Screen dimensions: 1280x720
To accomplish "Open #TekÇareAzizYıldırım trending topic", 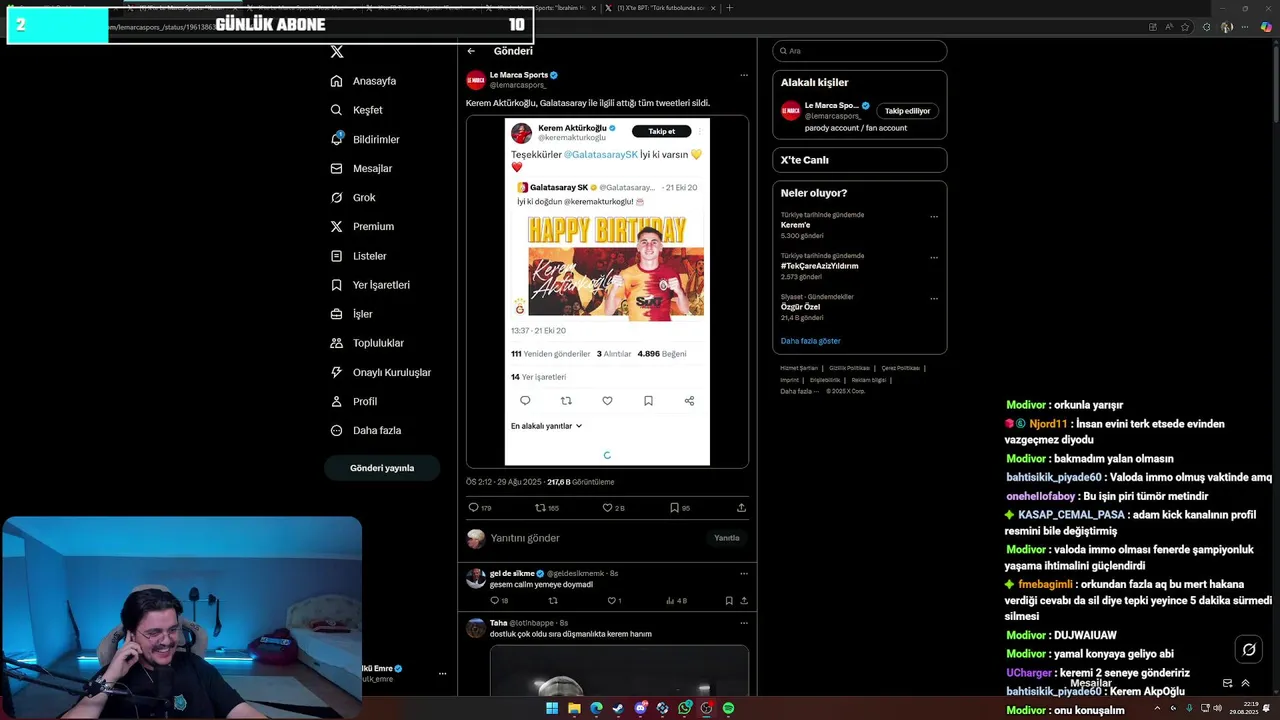I will pyautogui.click(x=822, y=266).
